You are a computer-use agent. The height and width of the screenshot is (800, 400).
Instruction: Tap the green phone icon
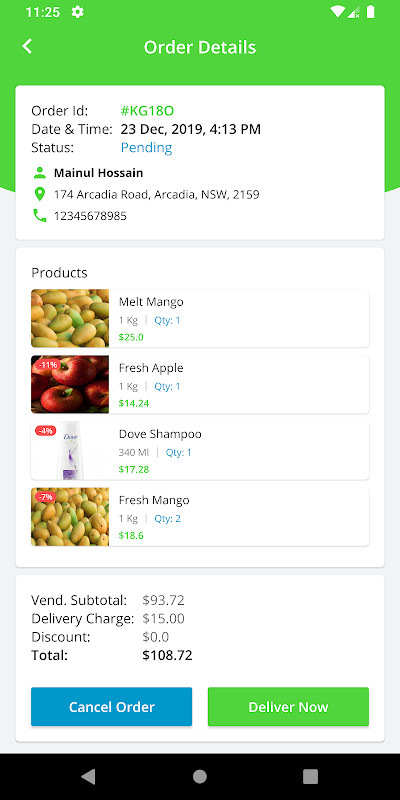tap(39, 216)
